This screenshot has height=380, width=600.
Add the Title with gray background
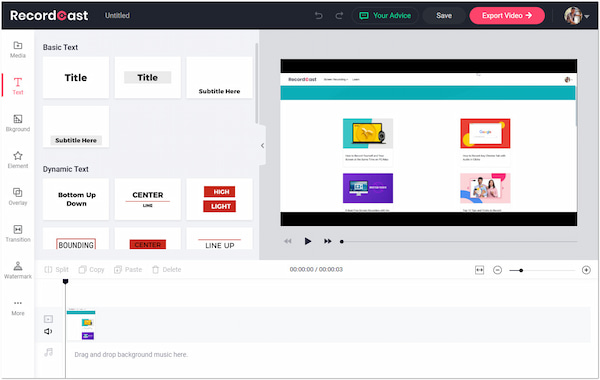coord(147,78)
